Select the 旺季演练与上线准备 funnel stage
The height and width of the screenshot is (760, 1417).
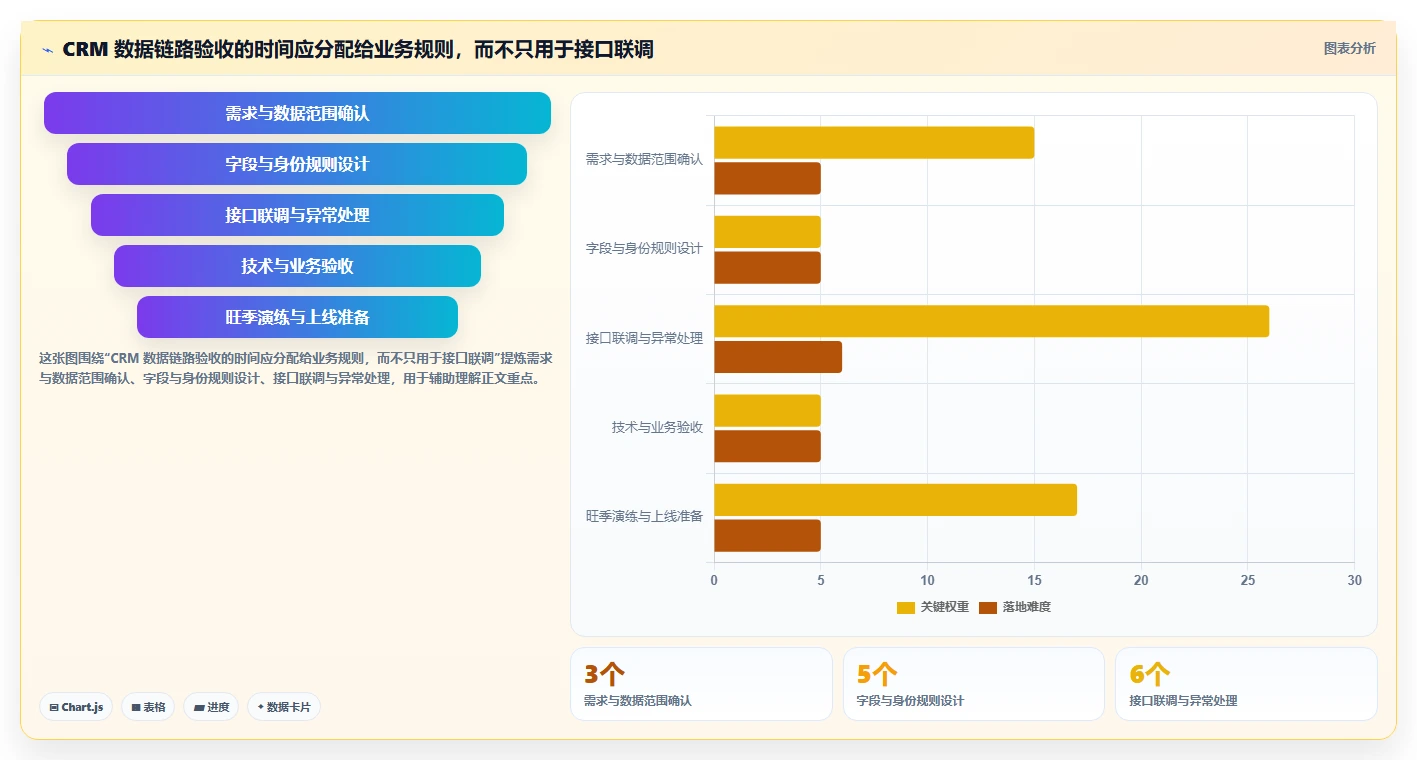(297, 317)
